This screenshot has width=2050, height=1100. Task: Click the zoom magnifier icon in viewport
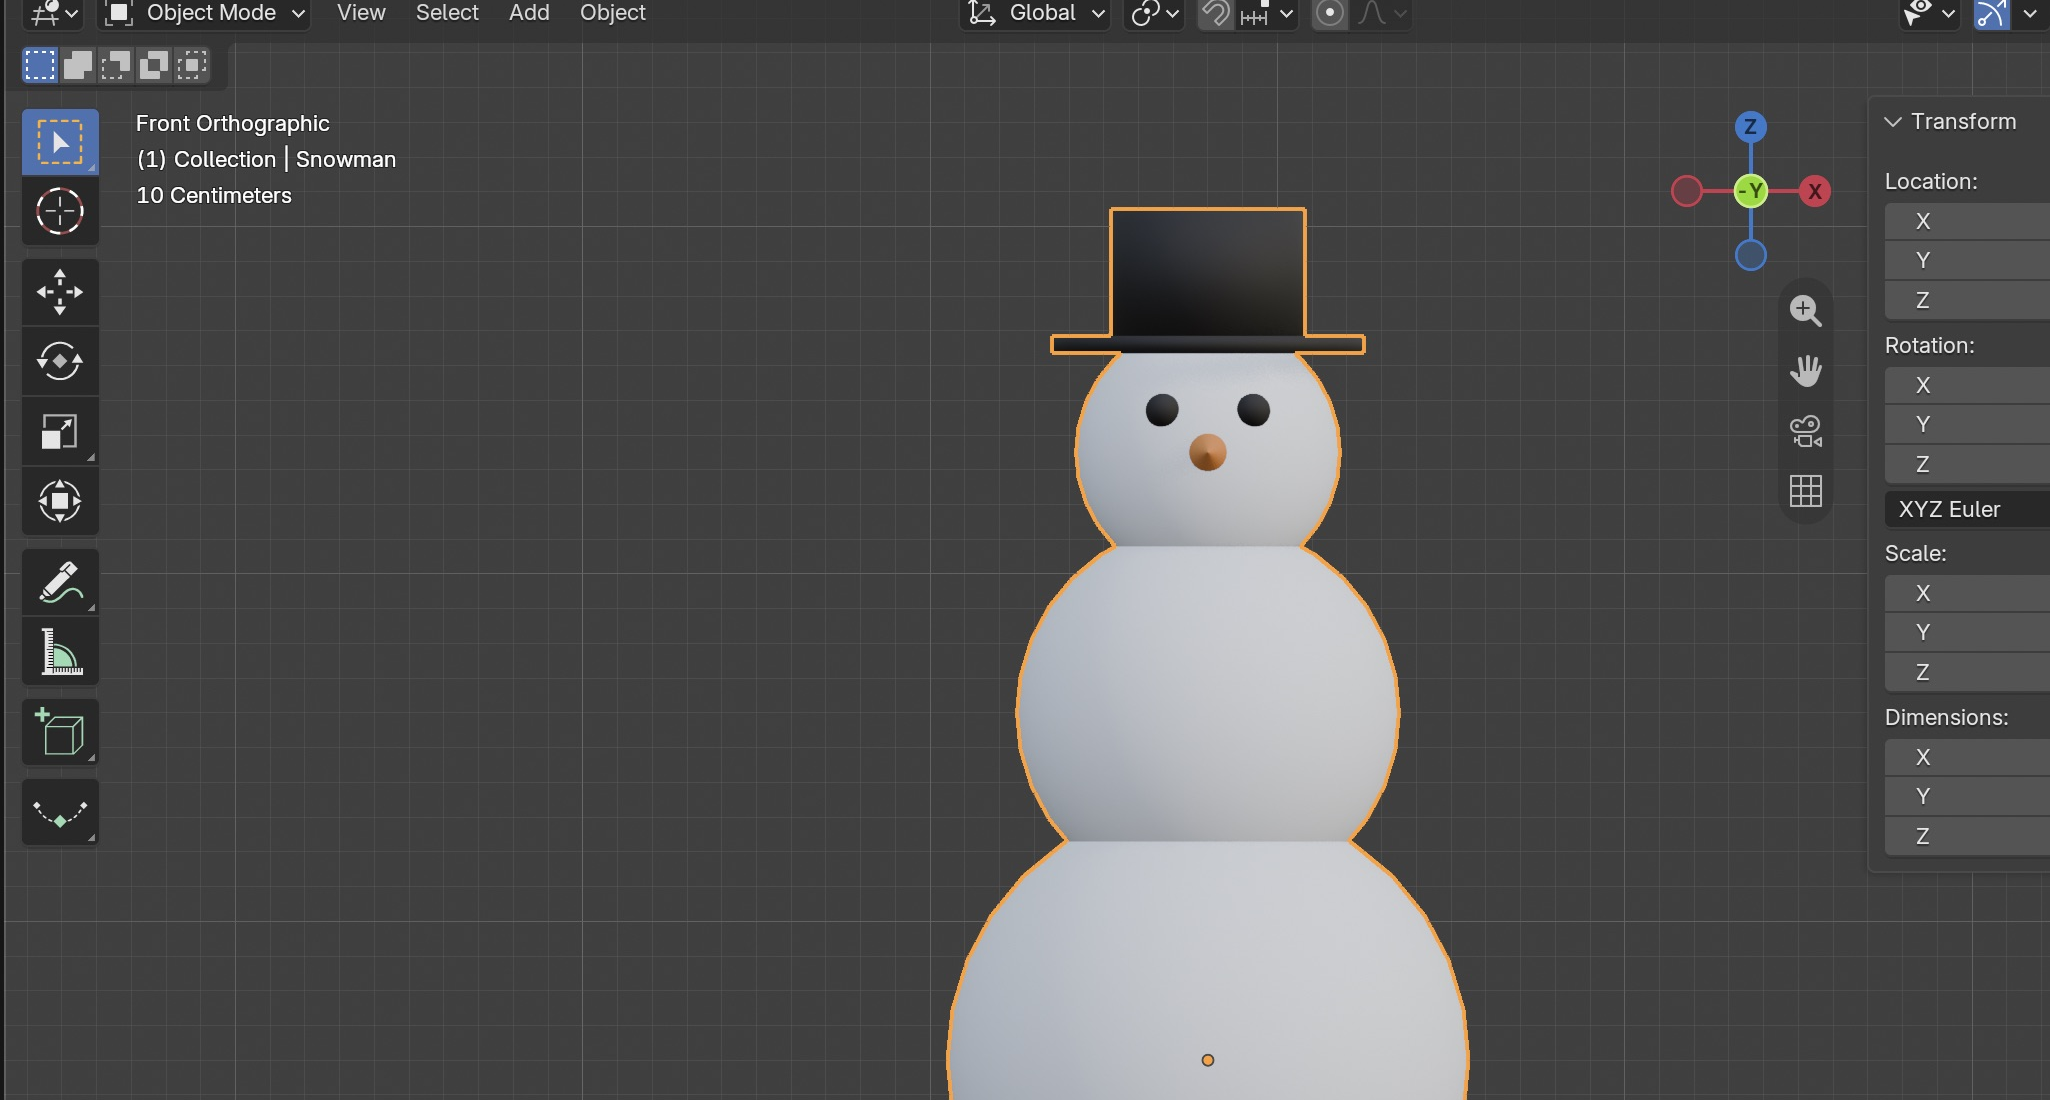click(x=1805, y=310)
